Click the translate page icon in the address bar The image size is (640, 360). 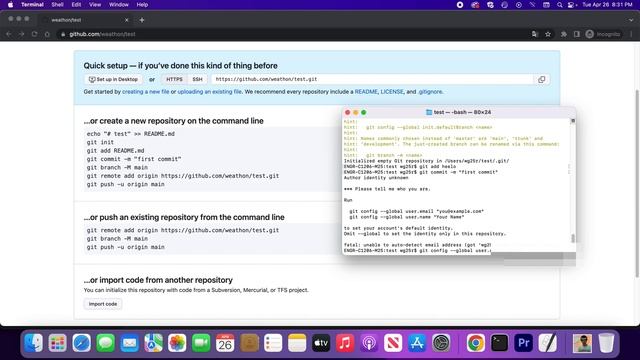pos(535,34)
